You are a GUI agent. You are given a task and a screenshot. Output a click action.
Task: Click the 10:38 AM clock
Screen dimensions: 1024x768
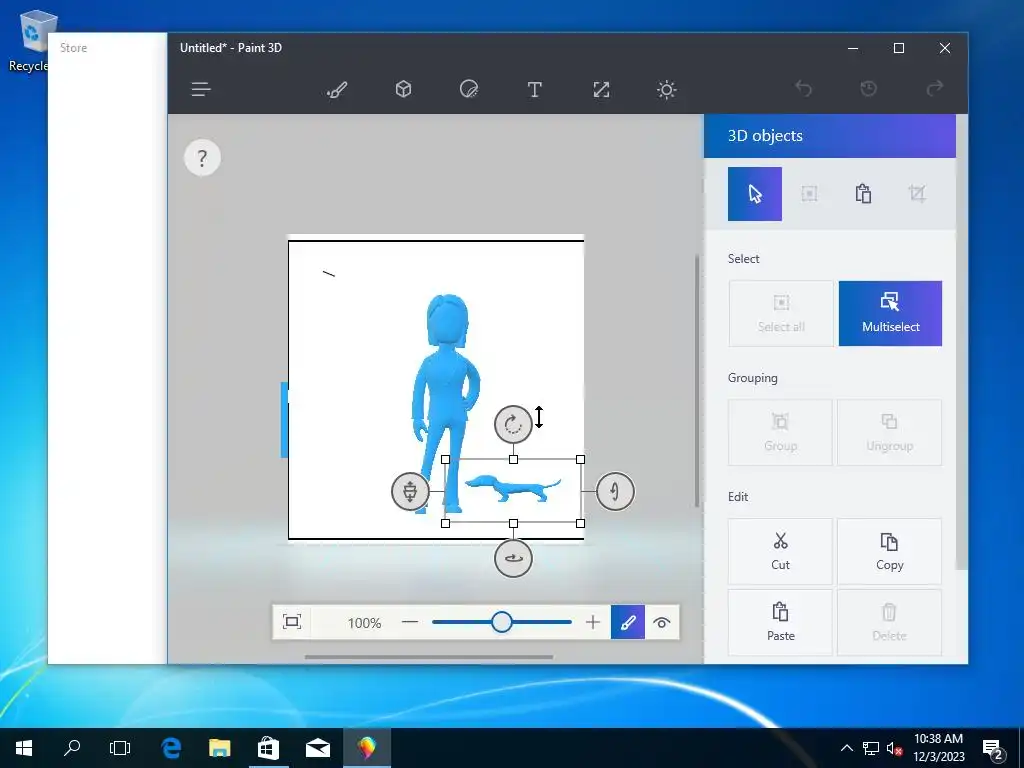pos(938,739)
